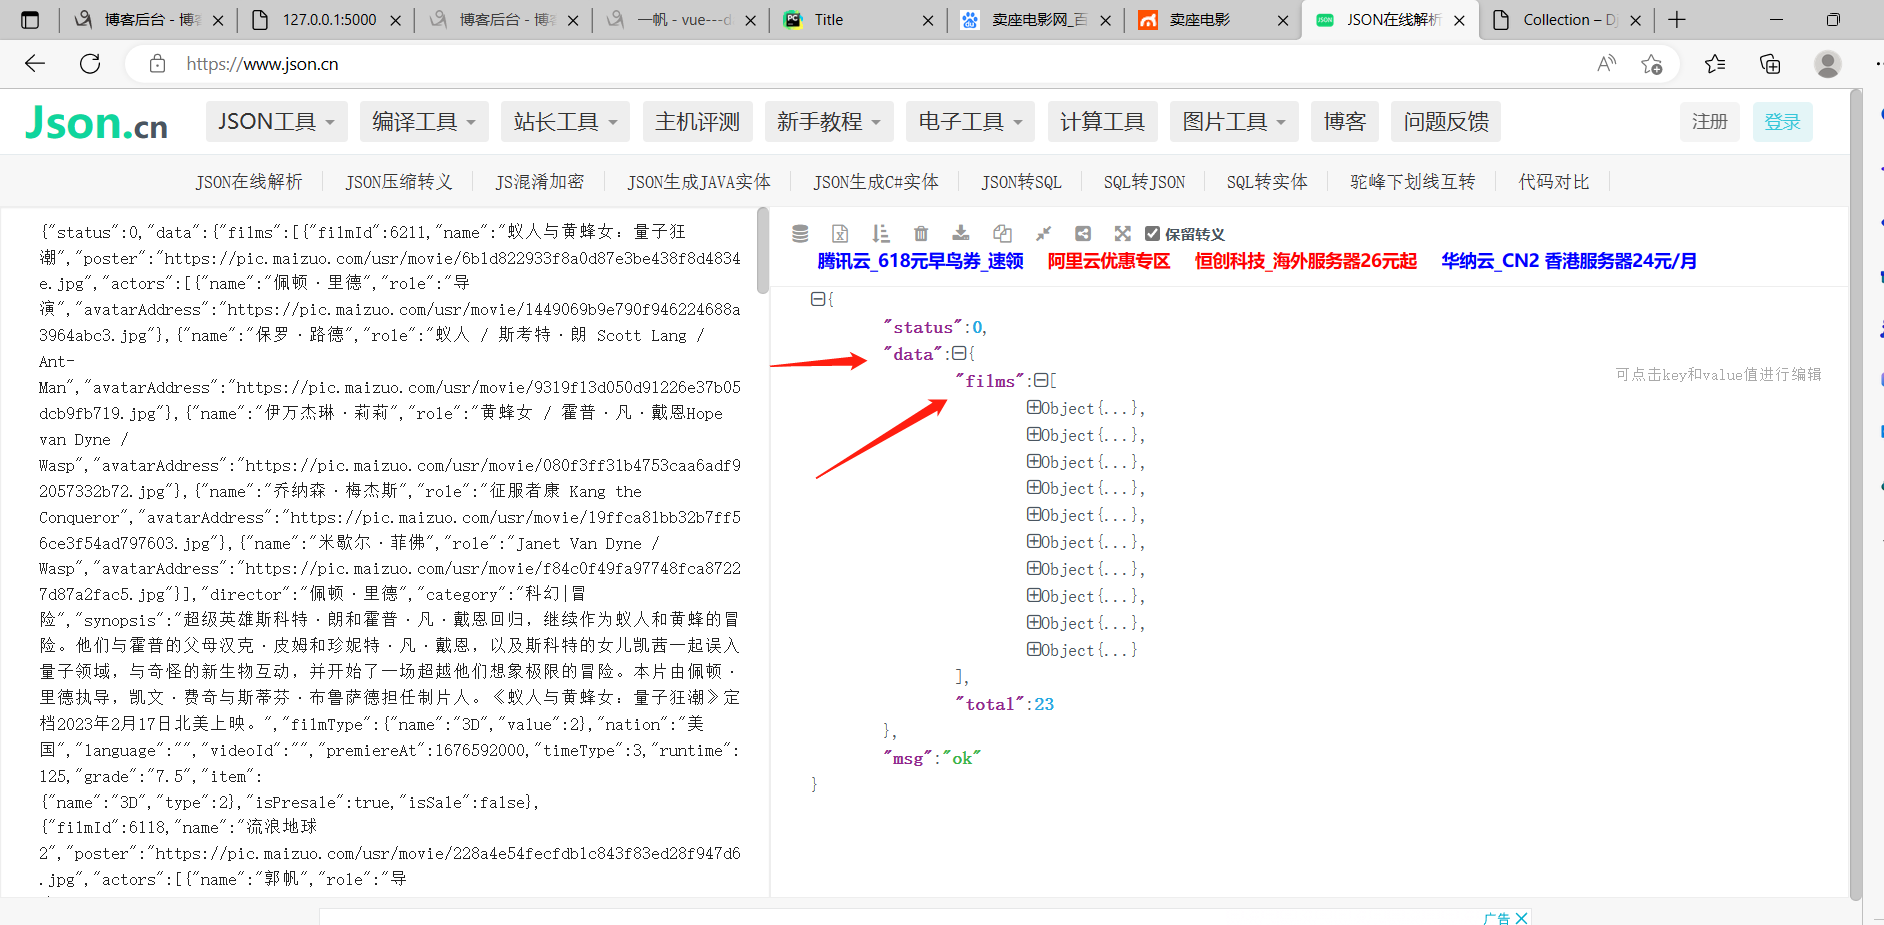
Task: Click the sort JSON keys icon
Action: pos(880,233)
